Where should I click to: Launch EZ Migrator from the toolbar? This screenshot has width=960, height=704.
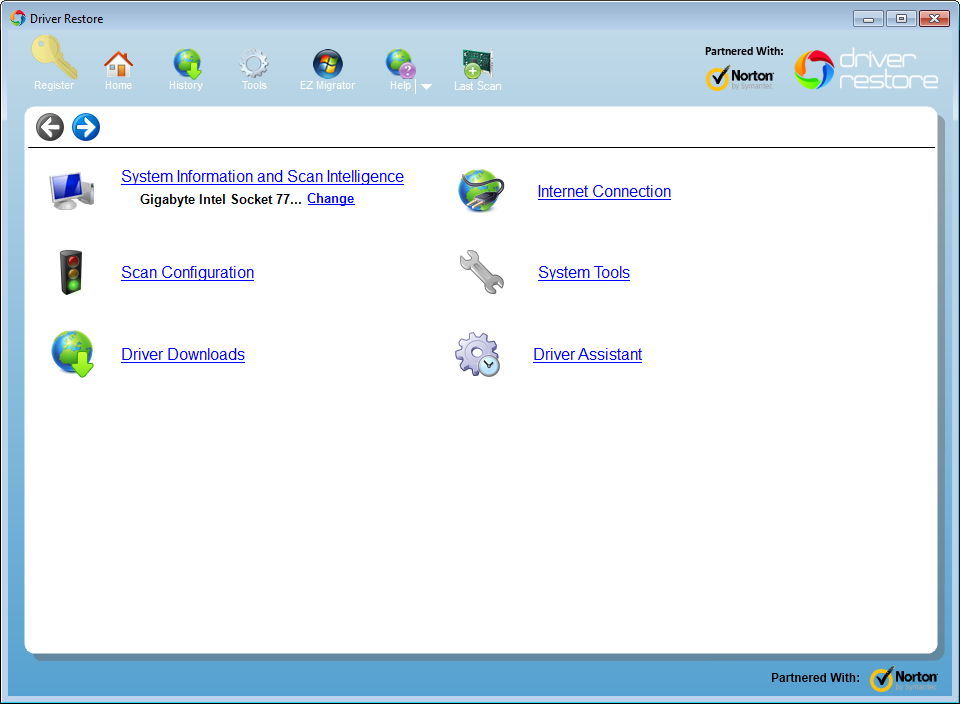point(327,62)
